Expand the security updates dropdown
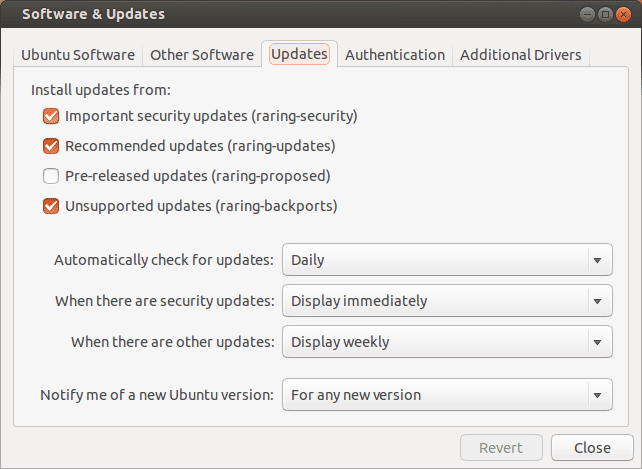Screen dimensions: 642x469 446,301
